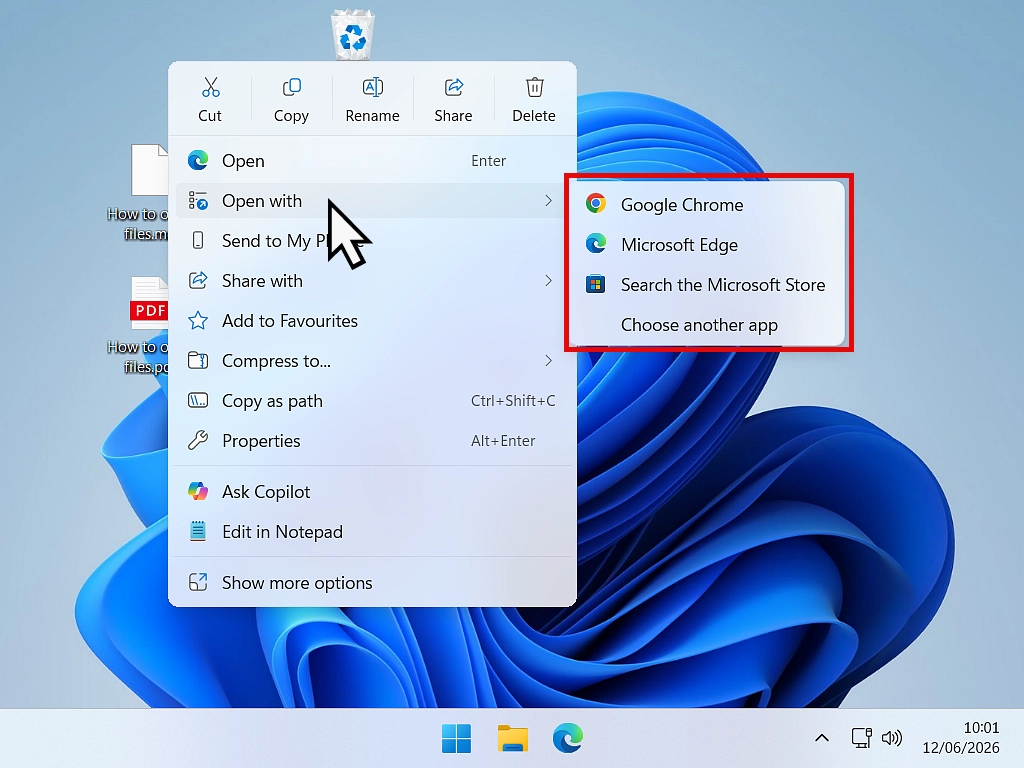Click the phone icon beside Send to My Phone

coord(198,240)
